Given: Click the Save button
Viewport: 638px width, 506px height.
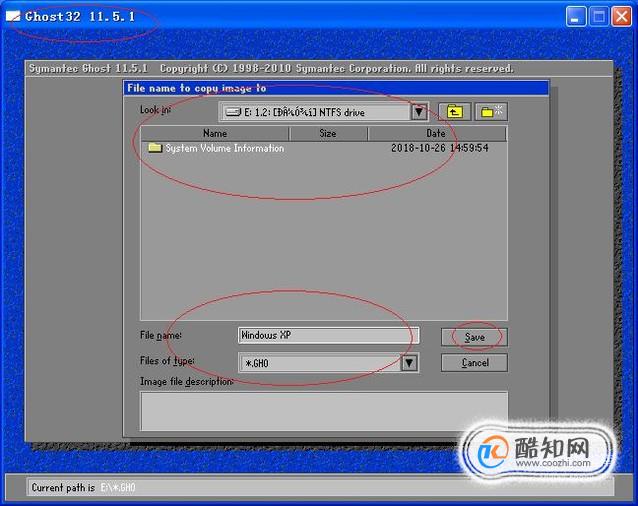Looking at the screenshot, I should 474,337.
